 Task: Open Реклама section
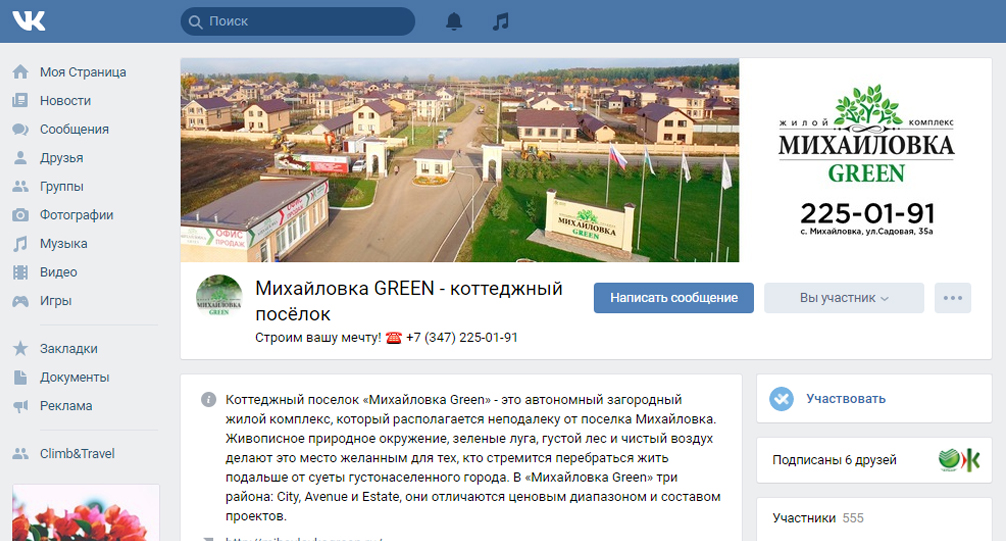[x=66, y=406]
